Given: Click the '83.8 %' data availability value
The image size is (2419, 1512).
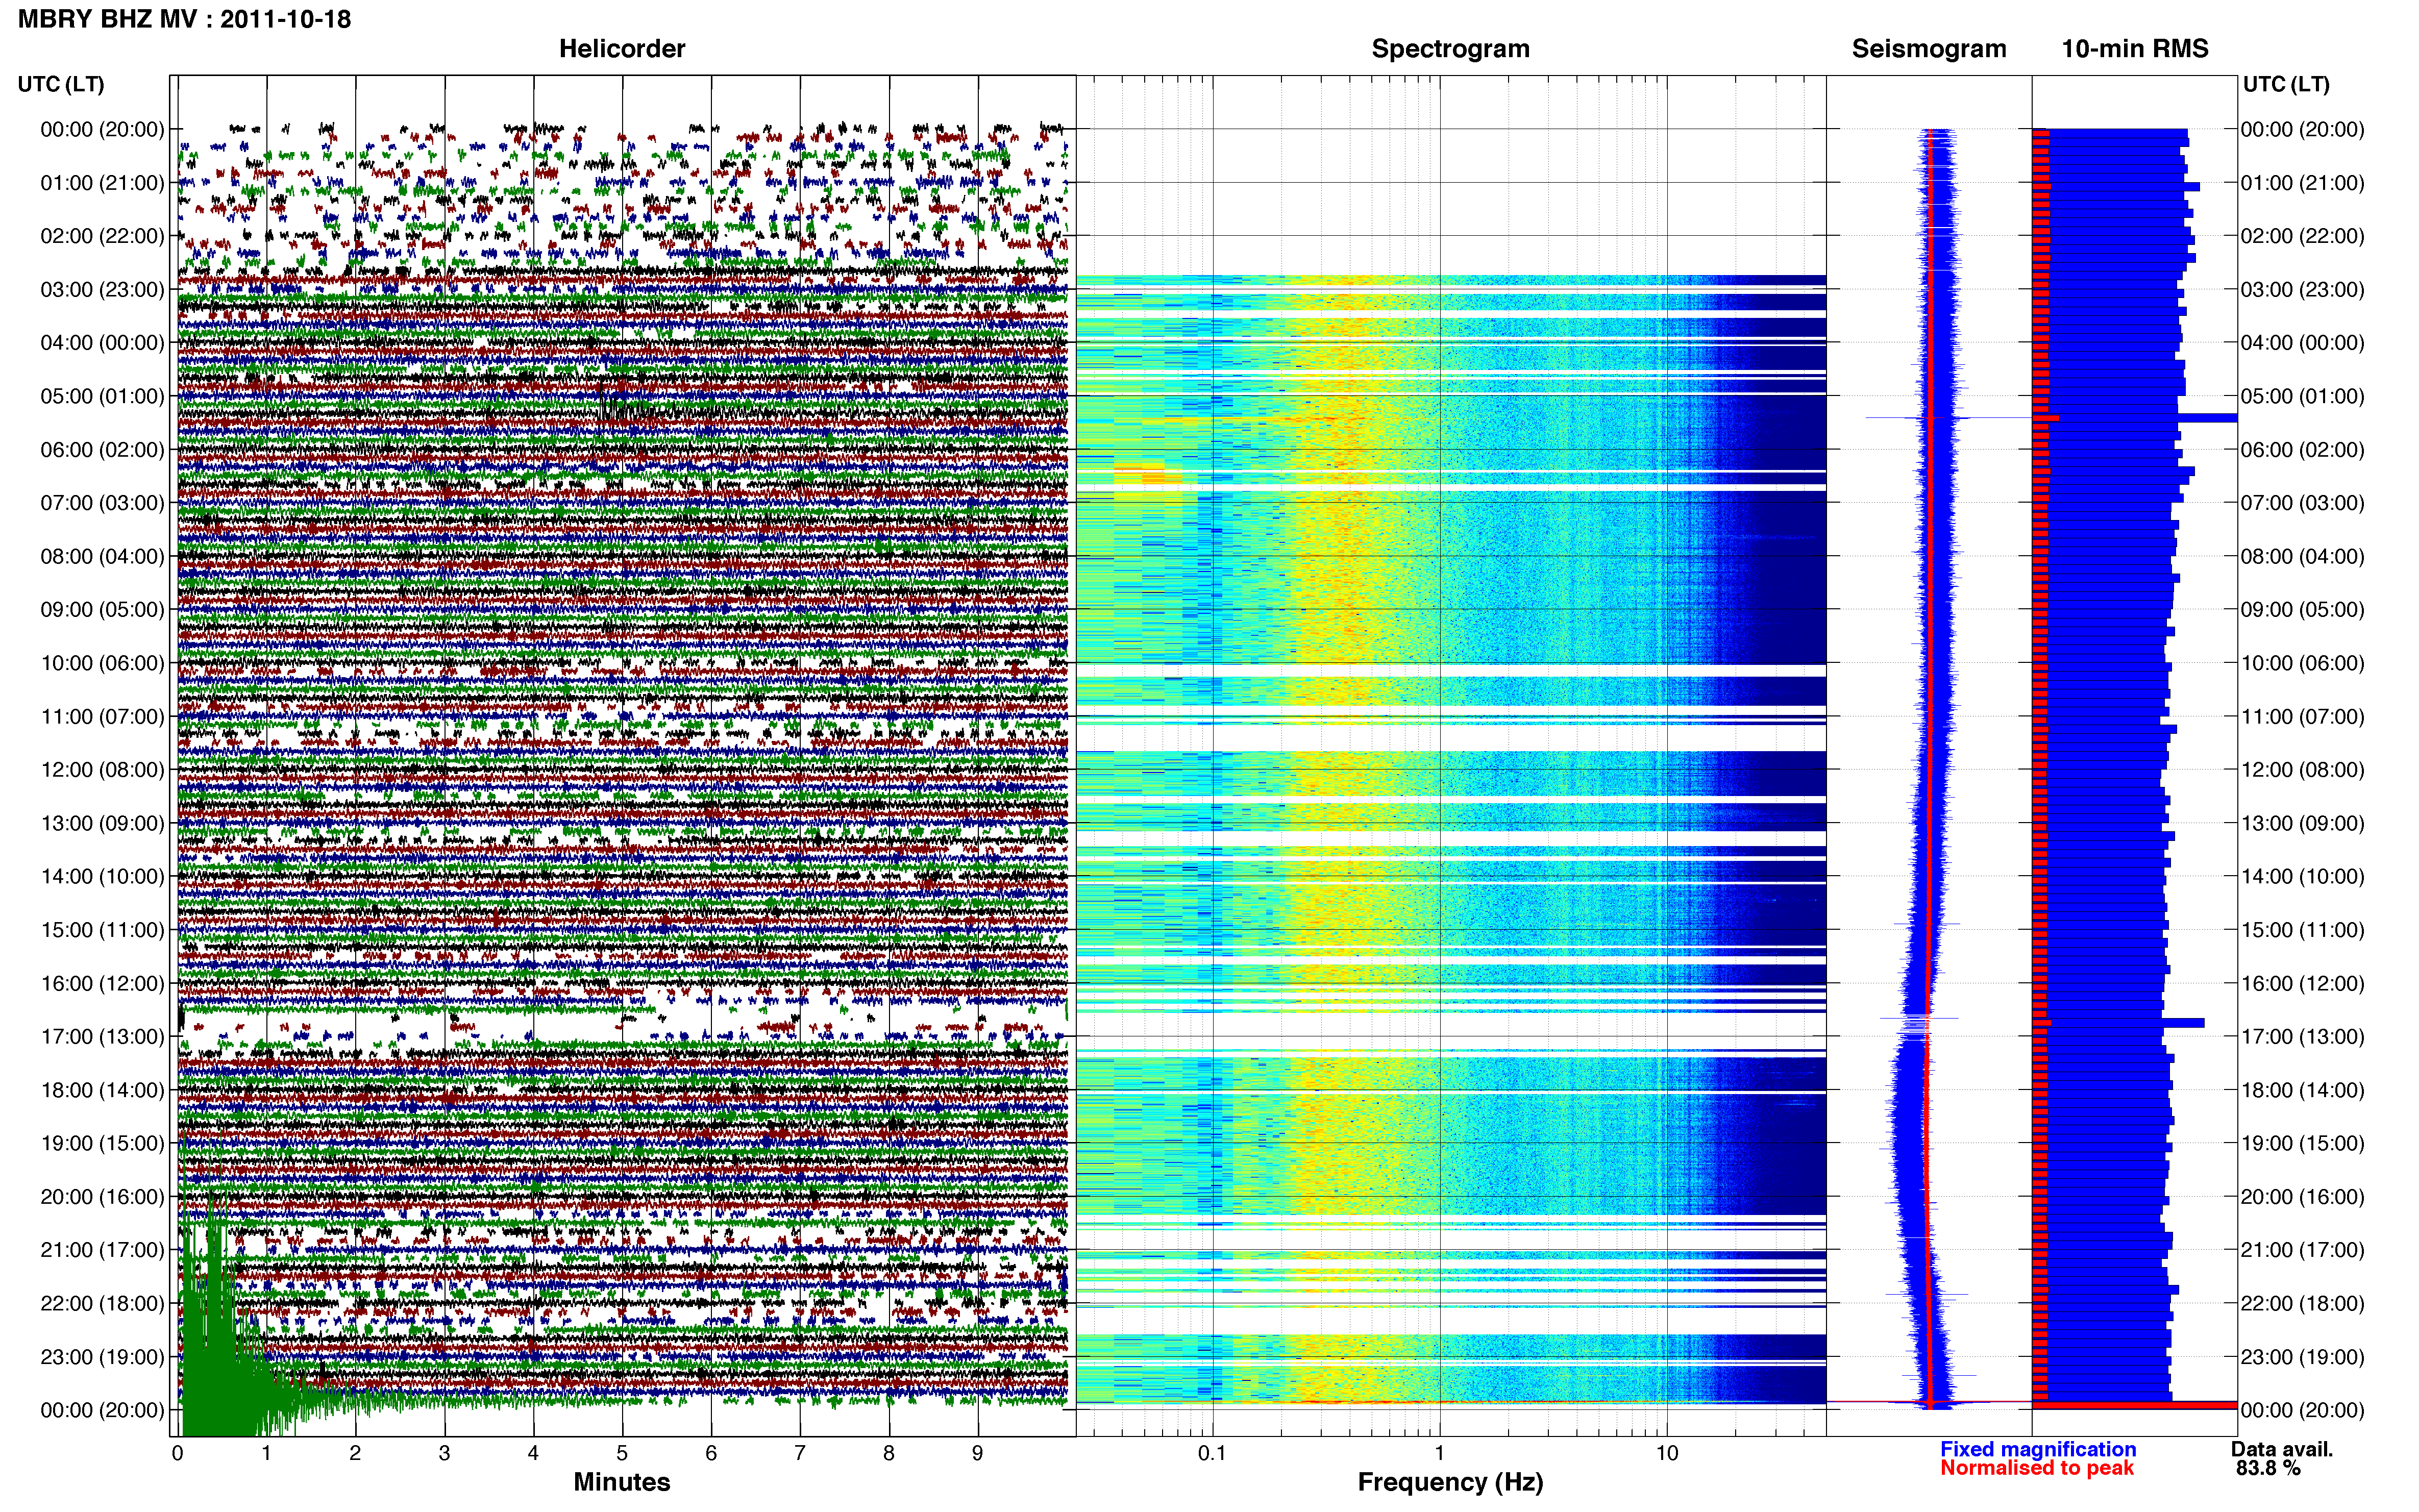Looking at the screenshot, I should click(2268, 1468).
